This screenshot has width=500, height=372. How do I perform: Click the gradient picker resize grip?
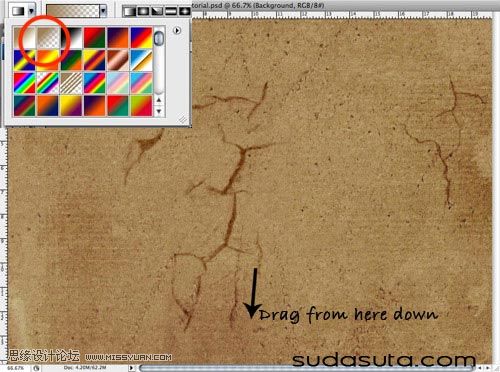(x=183, y=119)
